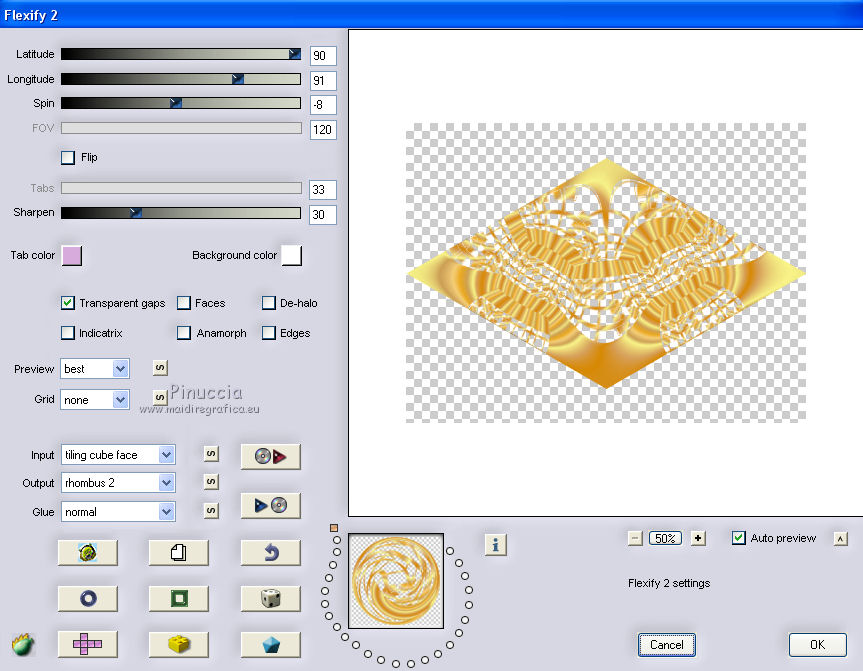Viewport: 863px width, 671px height.
Task: Click the golden swirl source thumbnail
Action: pyautogui.click(x=396, y=581)
